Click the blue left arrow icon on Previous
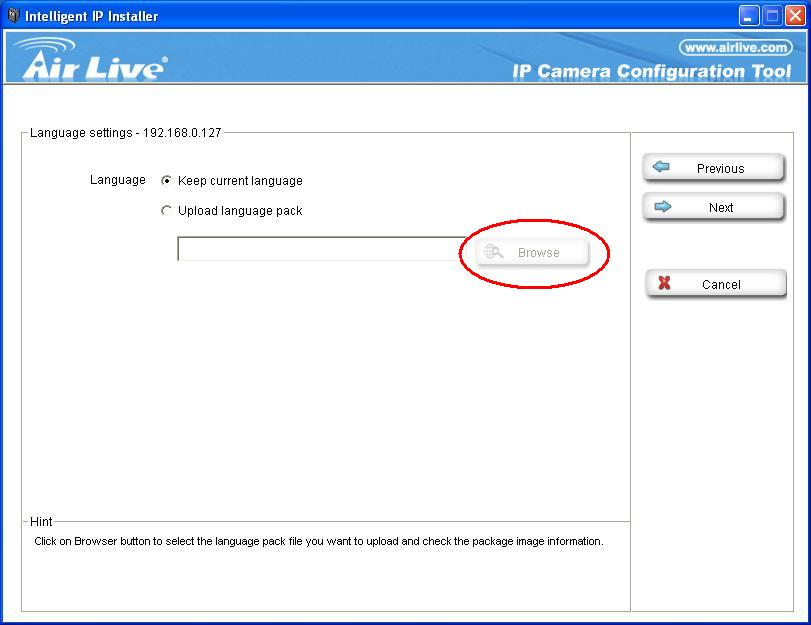The height and width of the screenshot is (625, 811). (x=661, y=168)
